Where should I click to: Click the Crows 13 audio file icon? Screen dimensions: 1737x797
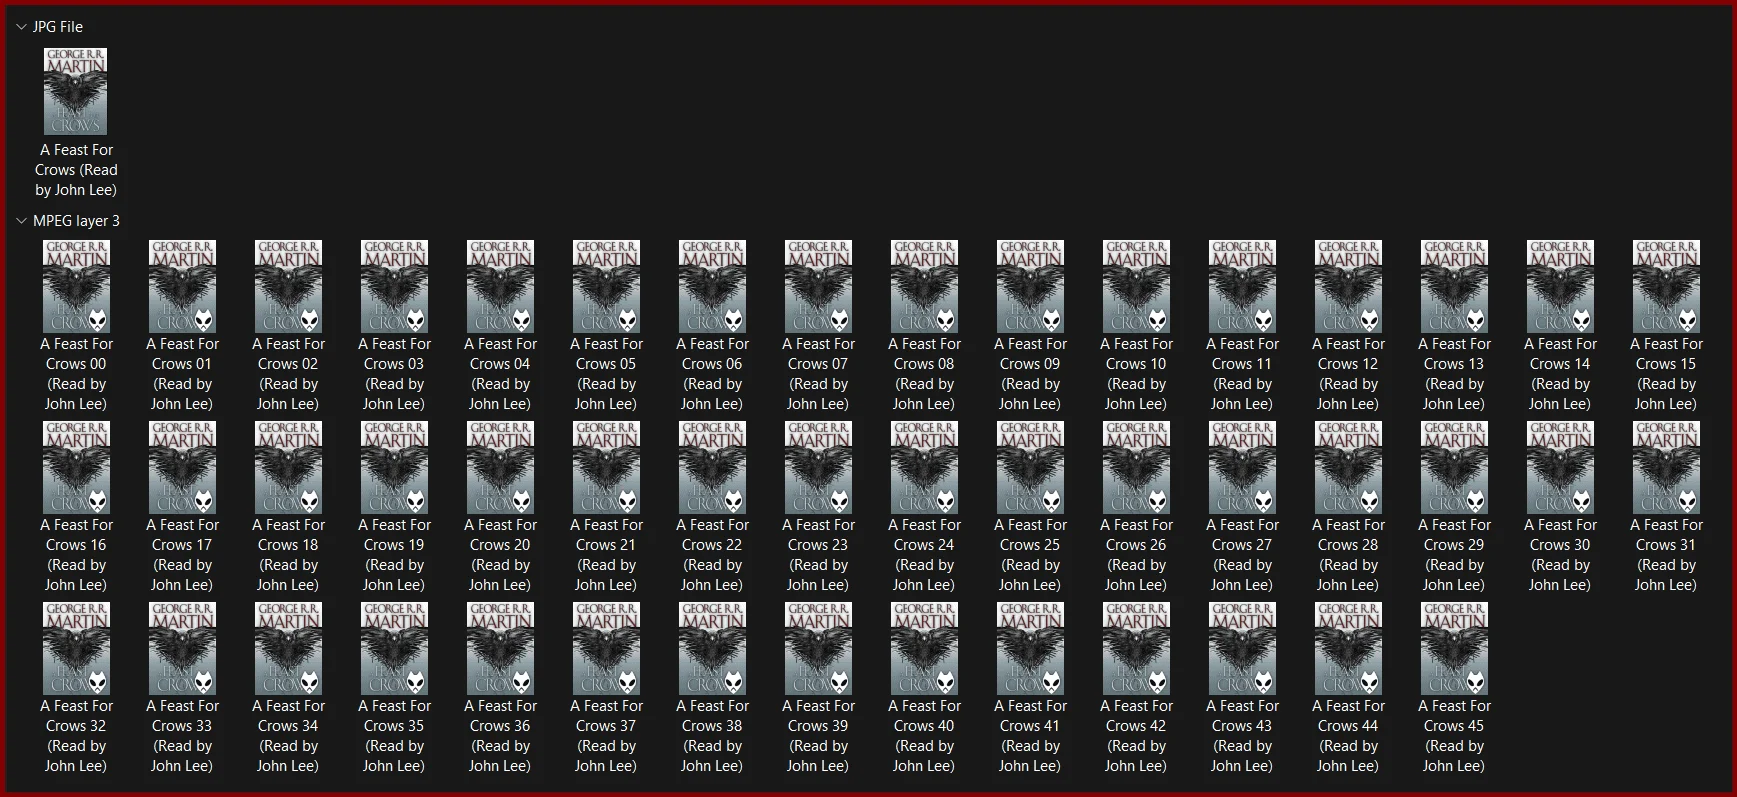1454,286
